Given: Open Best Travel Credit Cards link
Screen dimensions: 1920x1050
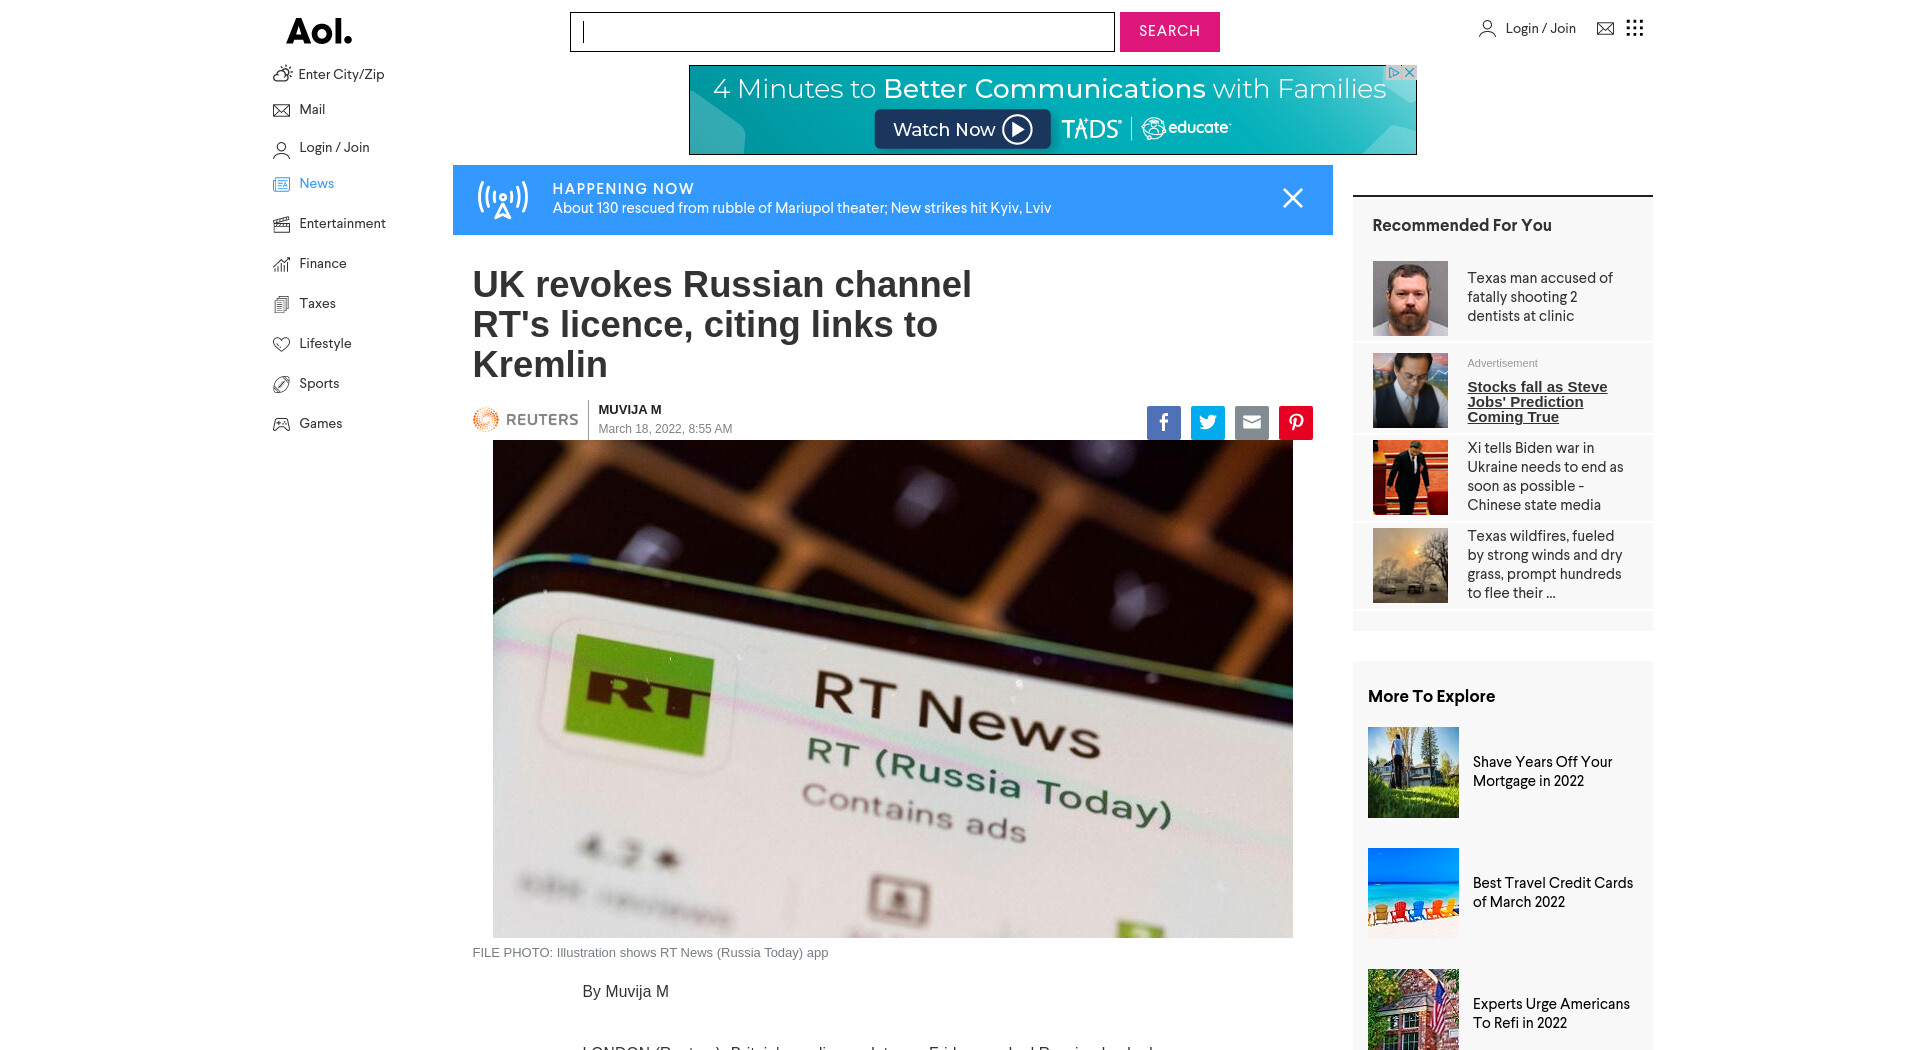Looking at the screenshot, I should pyautogui.click(x=1552, y=892).
